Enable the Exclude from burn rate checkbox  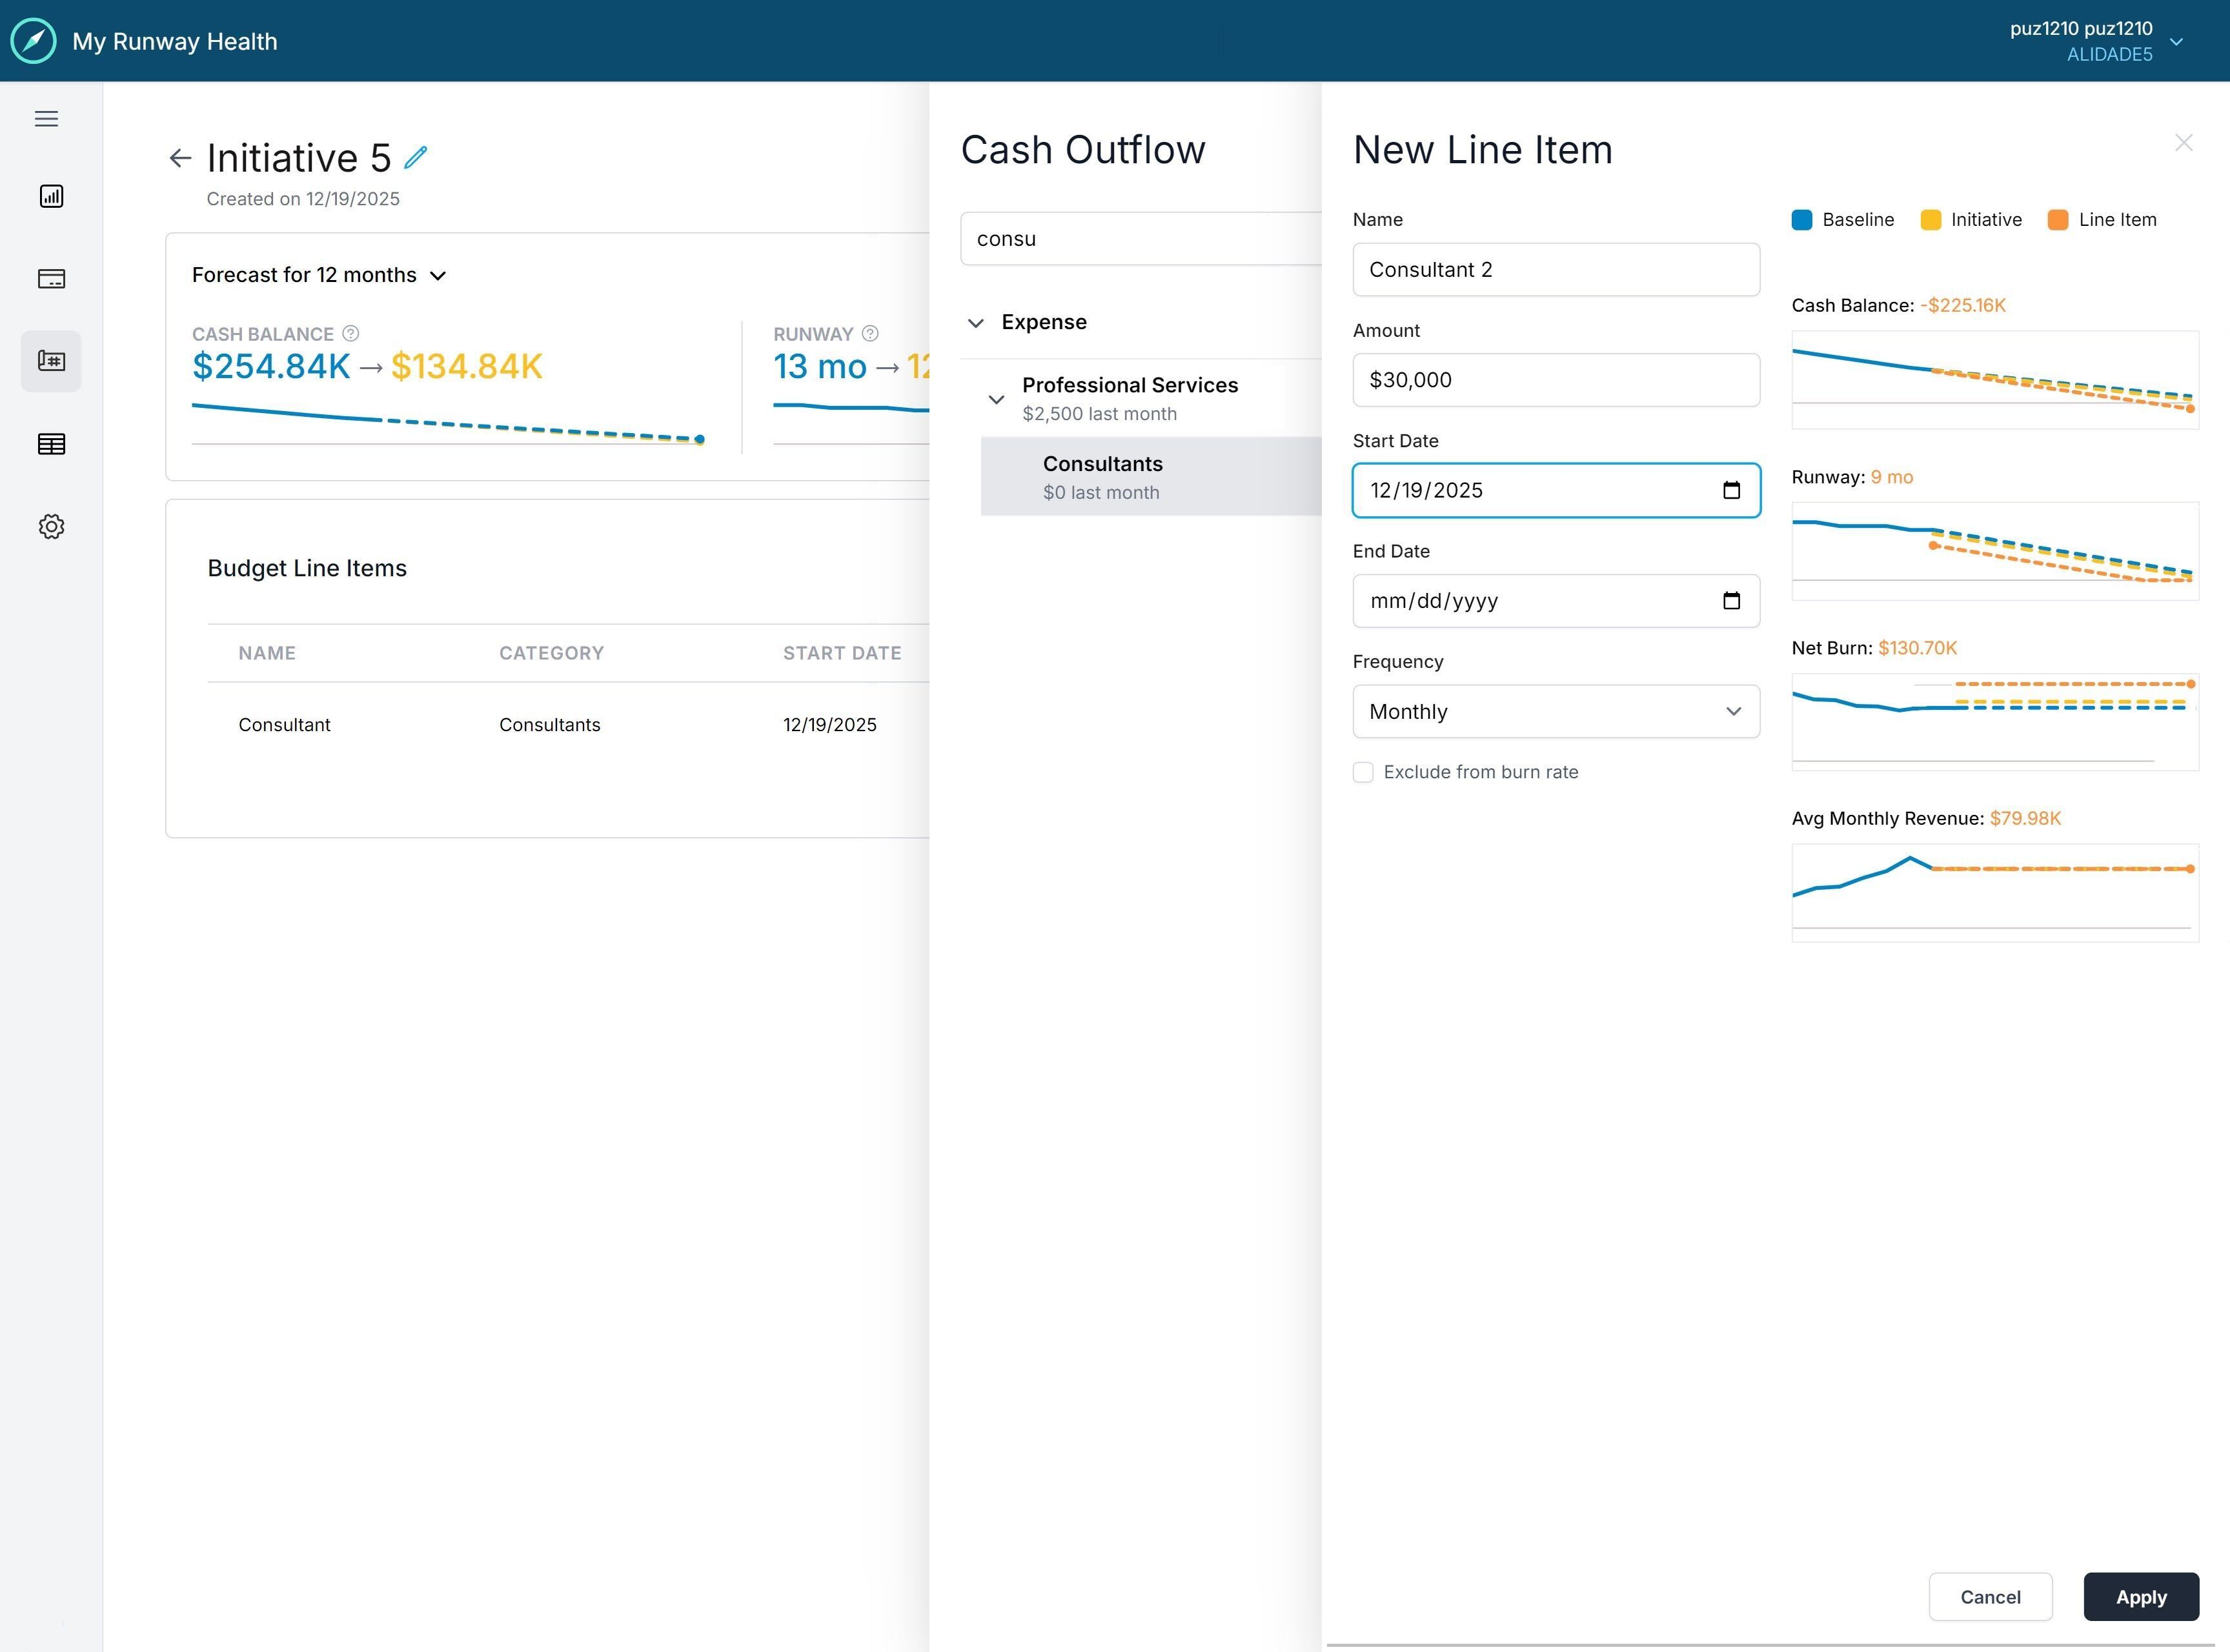(1363, 772)
